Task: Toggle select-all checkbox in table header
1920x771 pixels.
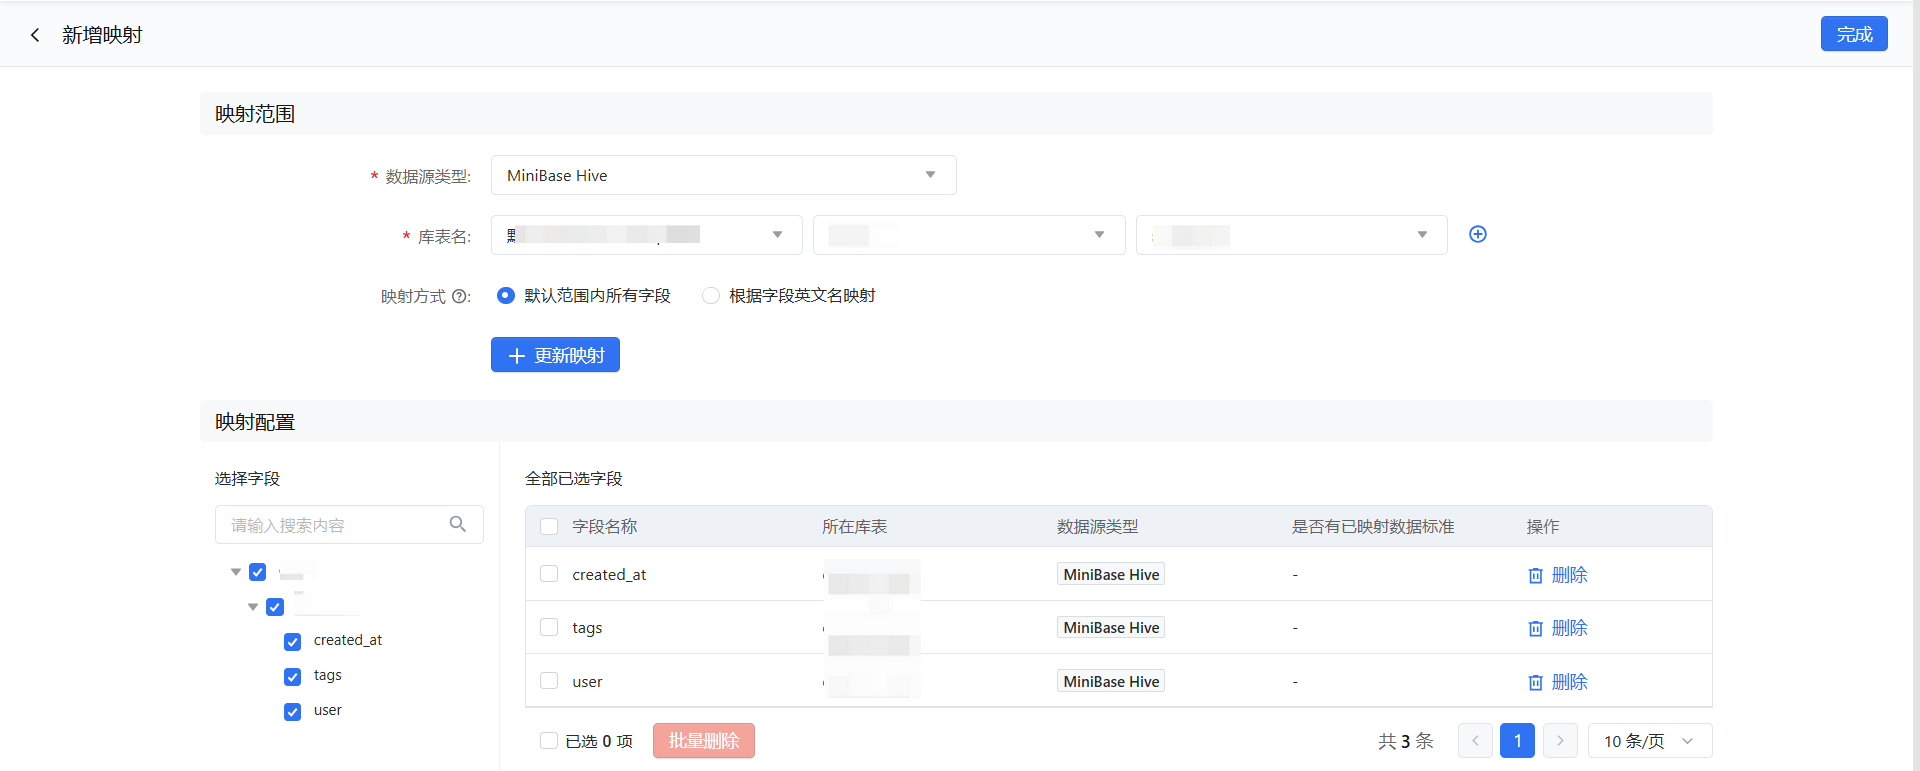Action: 549,526
